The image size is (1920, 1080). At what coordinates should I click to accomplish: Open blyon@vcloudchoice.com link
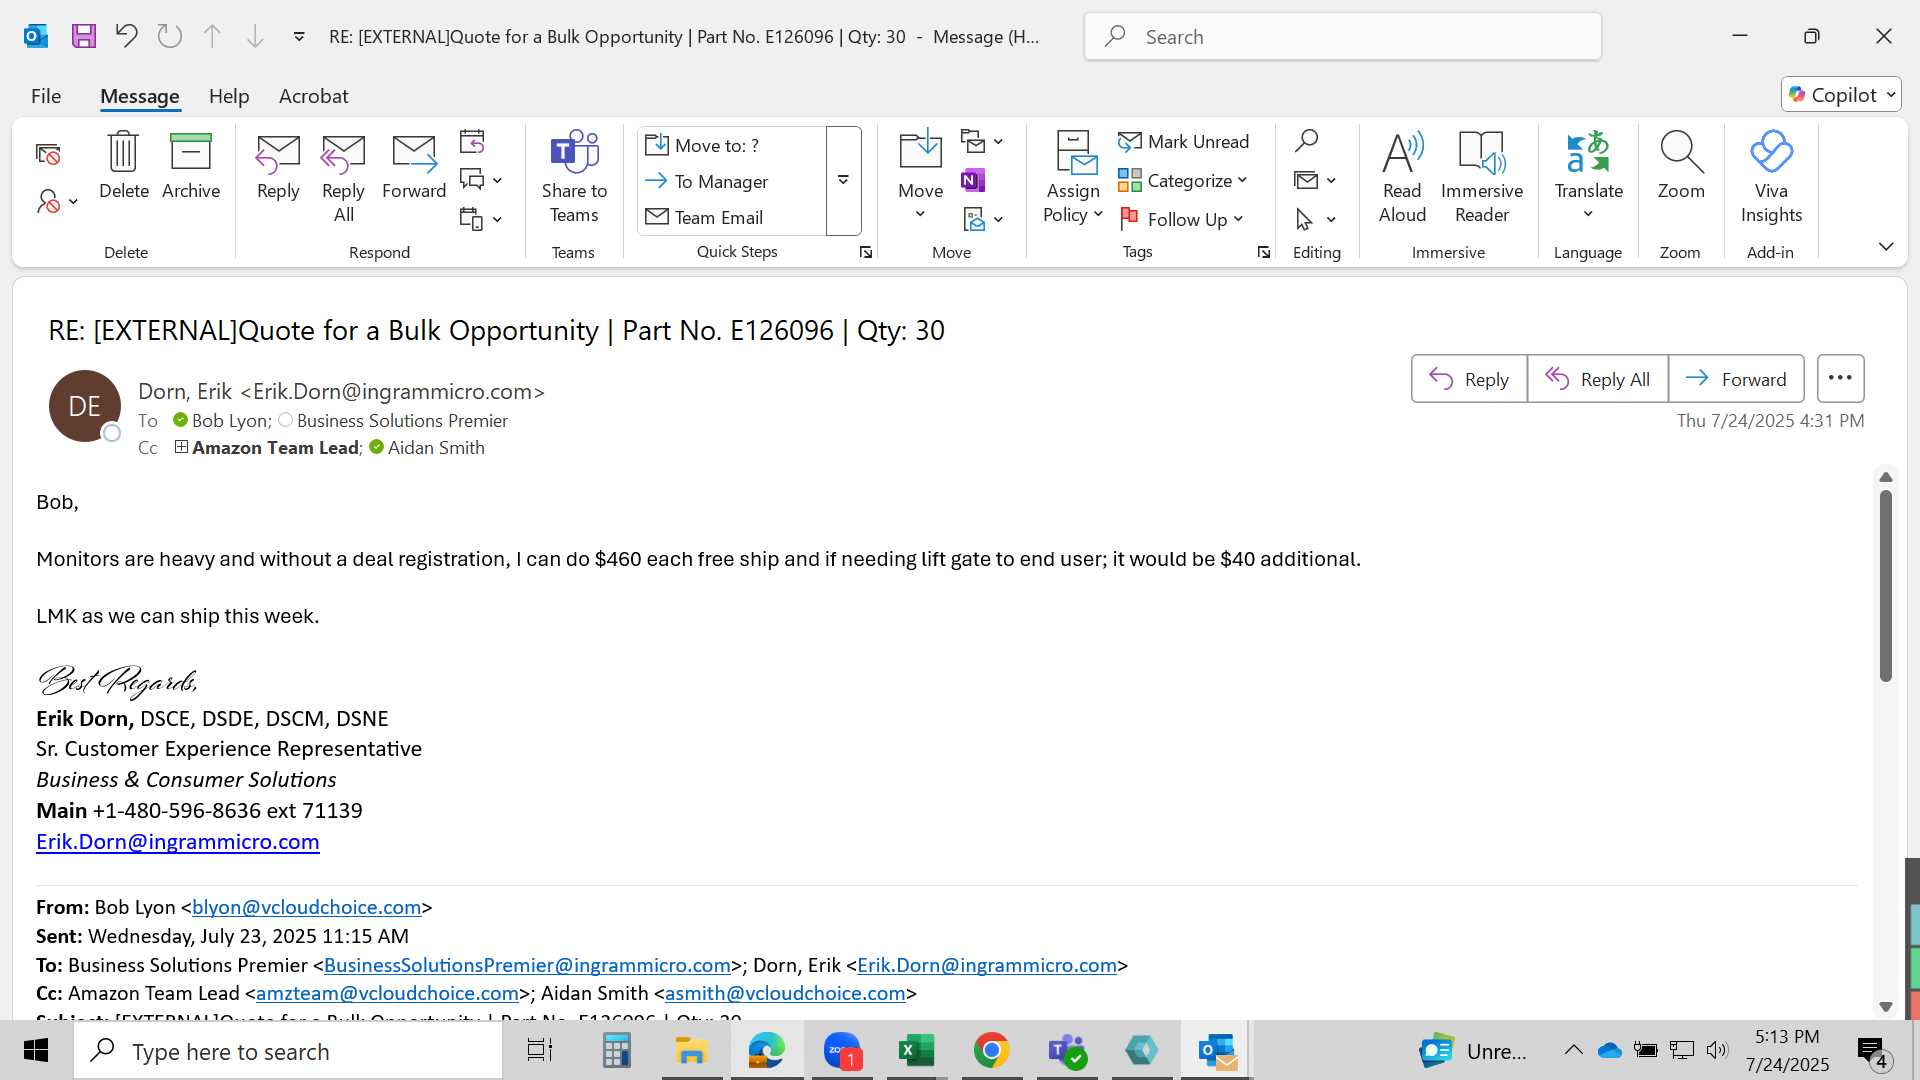306,907
